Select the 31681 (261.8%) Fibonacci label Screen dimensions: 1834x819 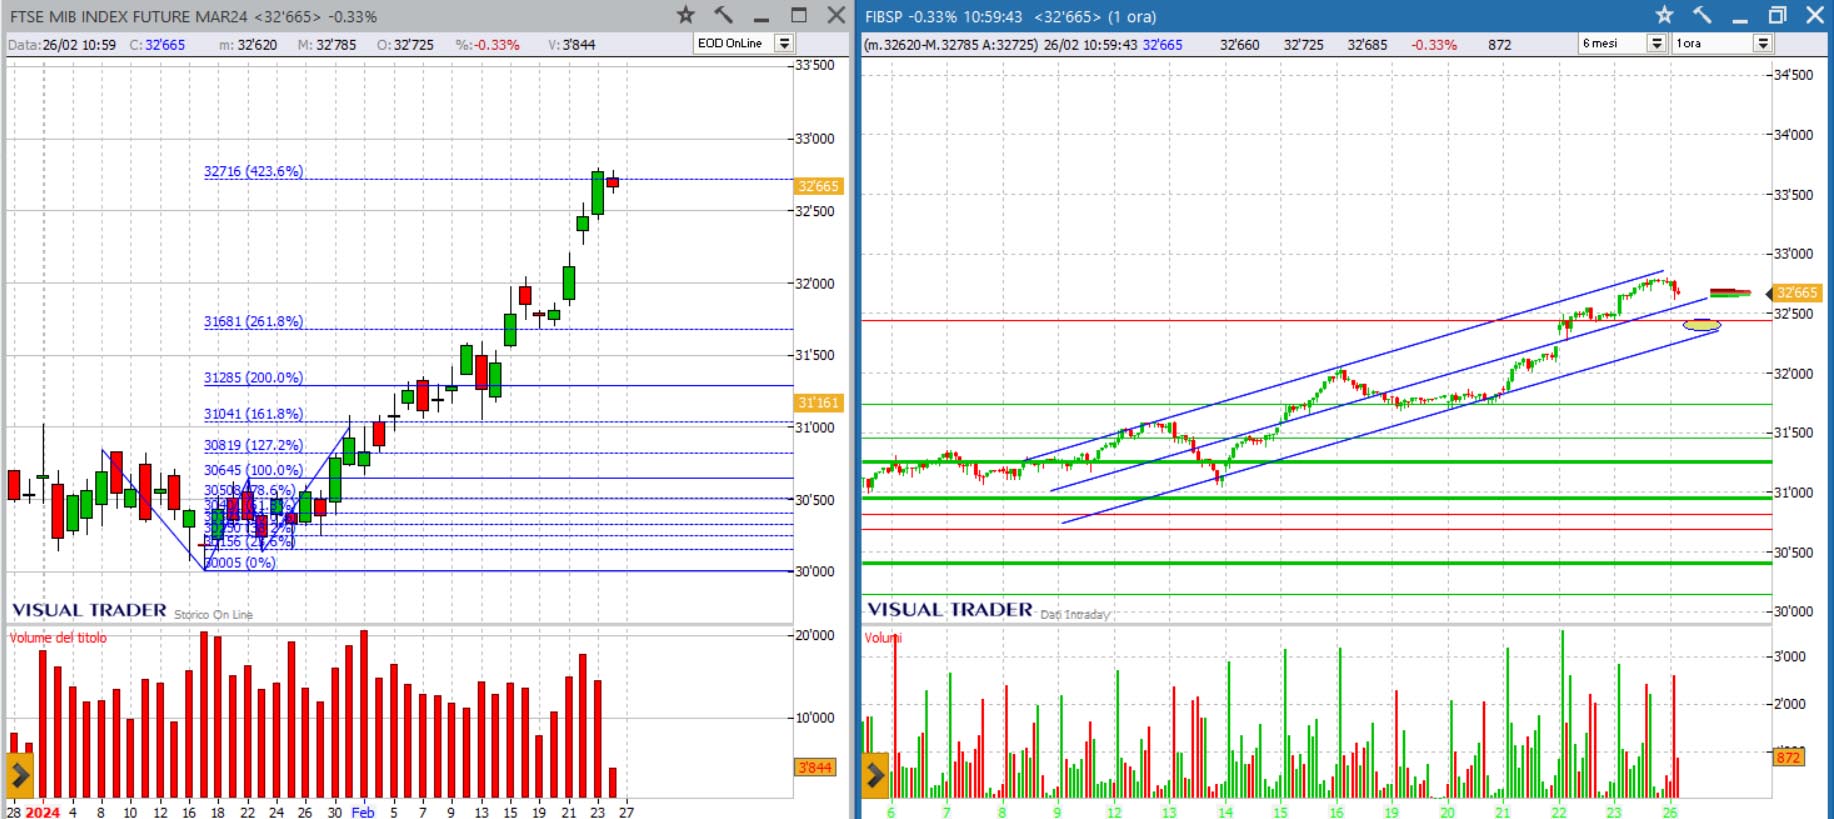(x=253, y=321)
